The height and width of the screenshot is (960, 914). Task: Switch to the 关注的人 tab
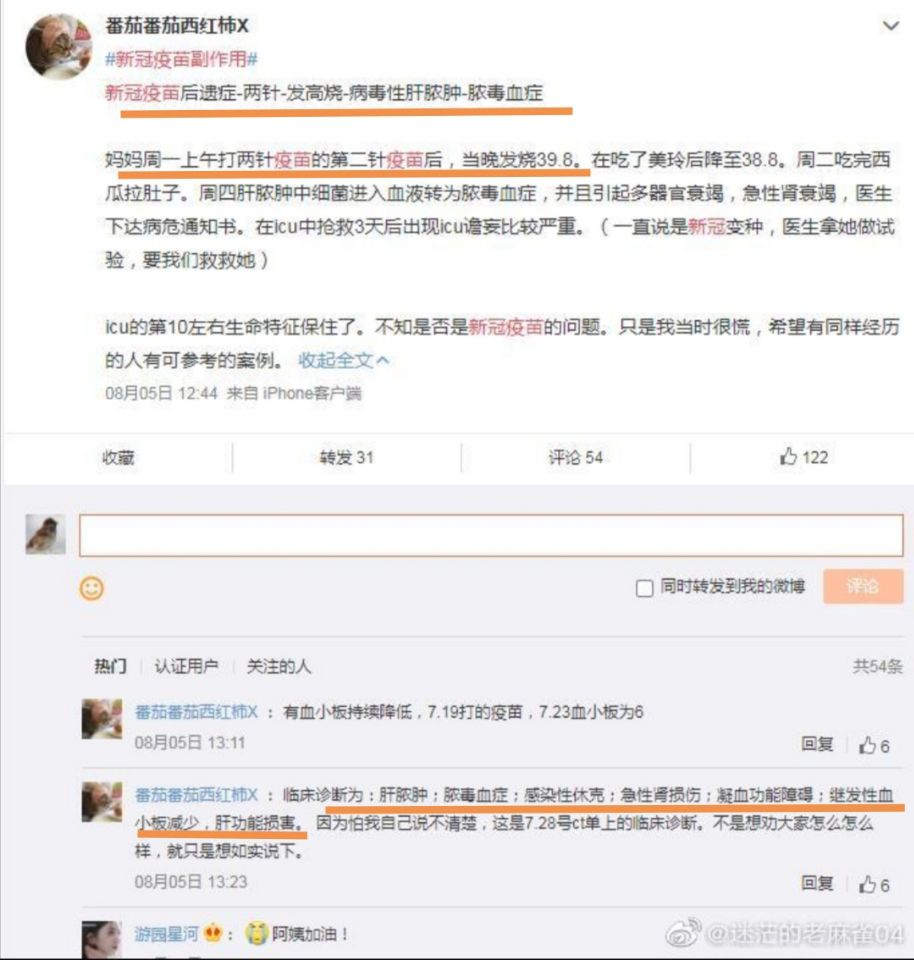pyautogui.click(x=279, y=666)
